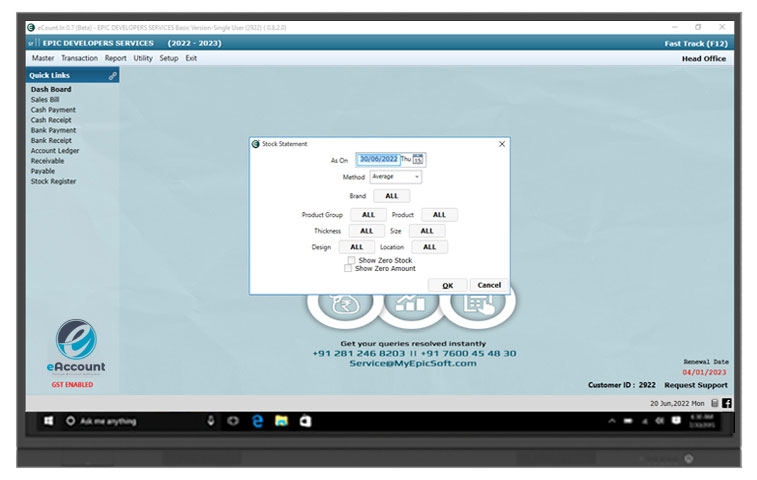Open Bank Payment quick link
Image resolution: width=757 pixels, height=480 pixels.
click(x=53, y=130)
